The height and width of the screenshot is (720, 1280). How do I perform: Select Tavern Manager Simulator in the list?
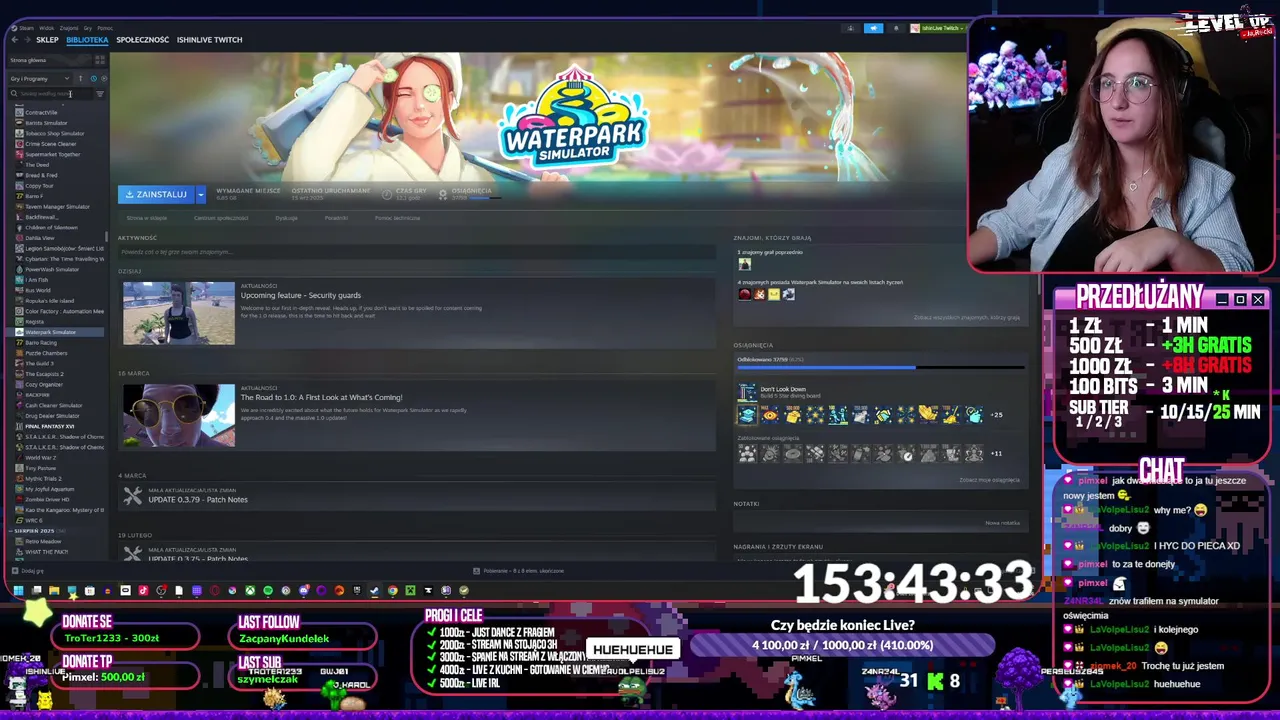point(57,206)
